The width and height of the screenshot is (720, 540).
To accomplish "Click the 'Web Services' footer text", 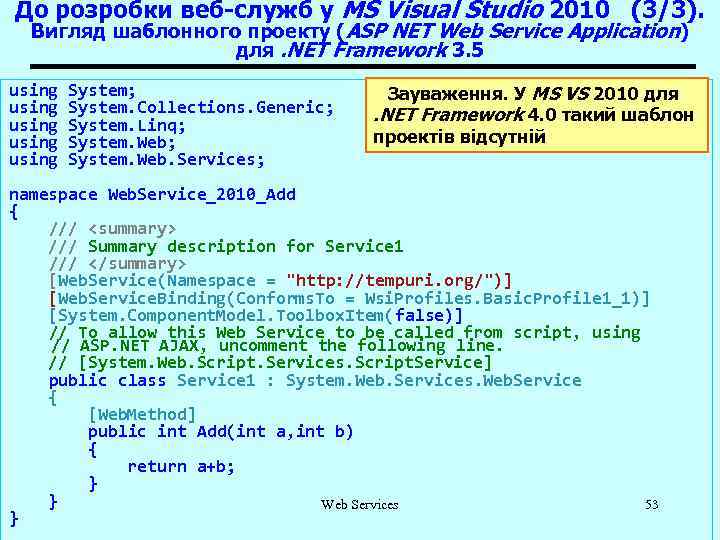I will (x=360, y=505).
